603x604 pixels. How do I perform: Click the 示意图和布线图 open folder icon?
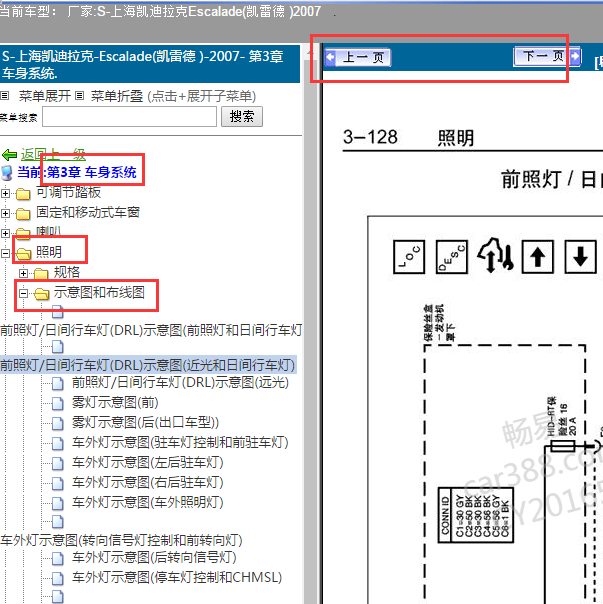click(42, 294)
